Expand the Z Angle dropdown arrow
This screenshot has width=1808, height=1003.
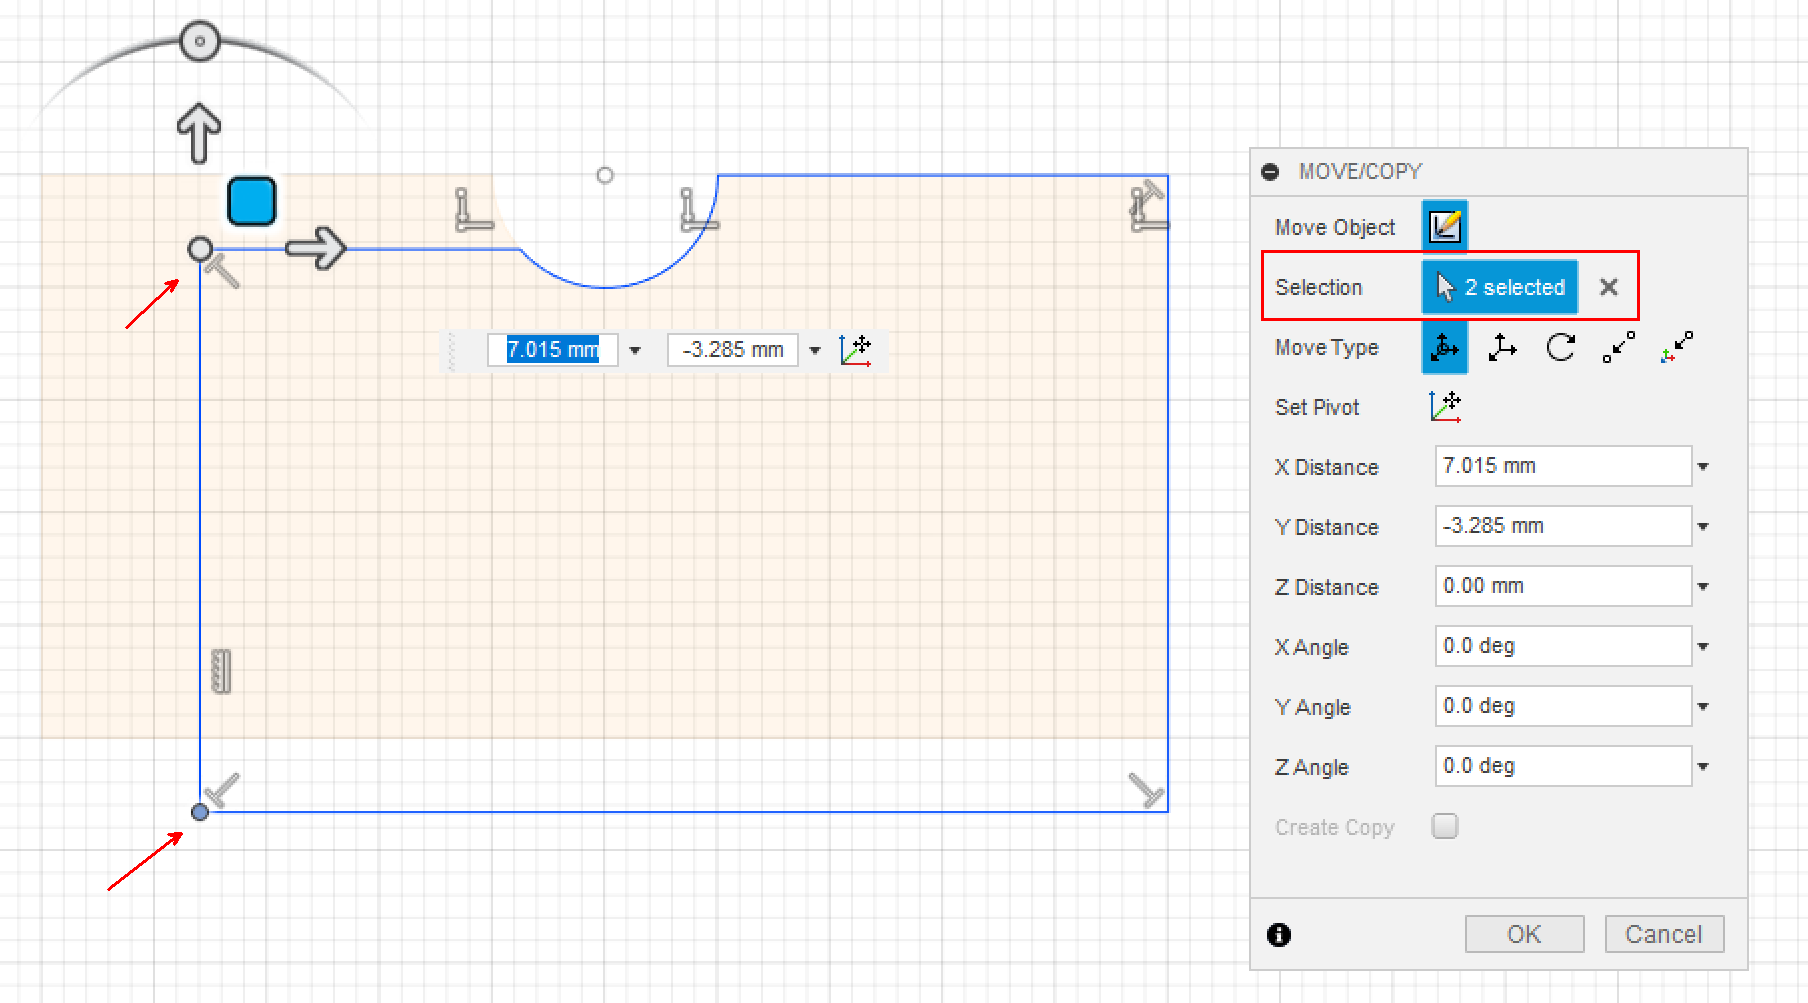pyautogui.click(x=1703, y=767)
